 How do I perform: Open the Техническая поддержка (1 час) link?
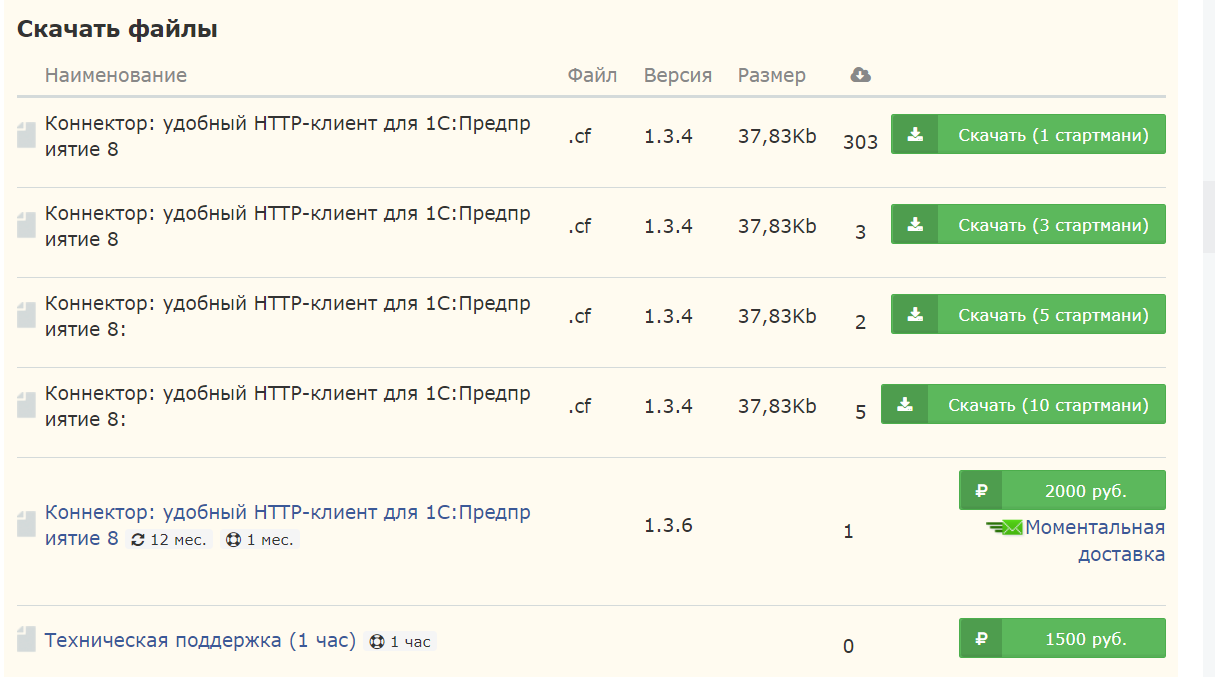coord(200,640)
